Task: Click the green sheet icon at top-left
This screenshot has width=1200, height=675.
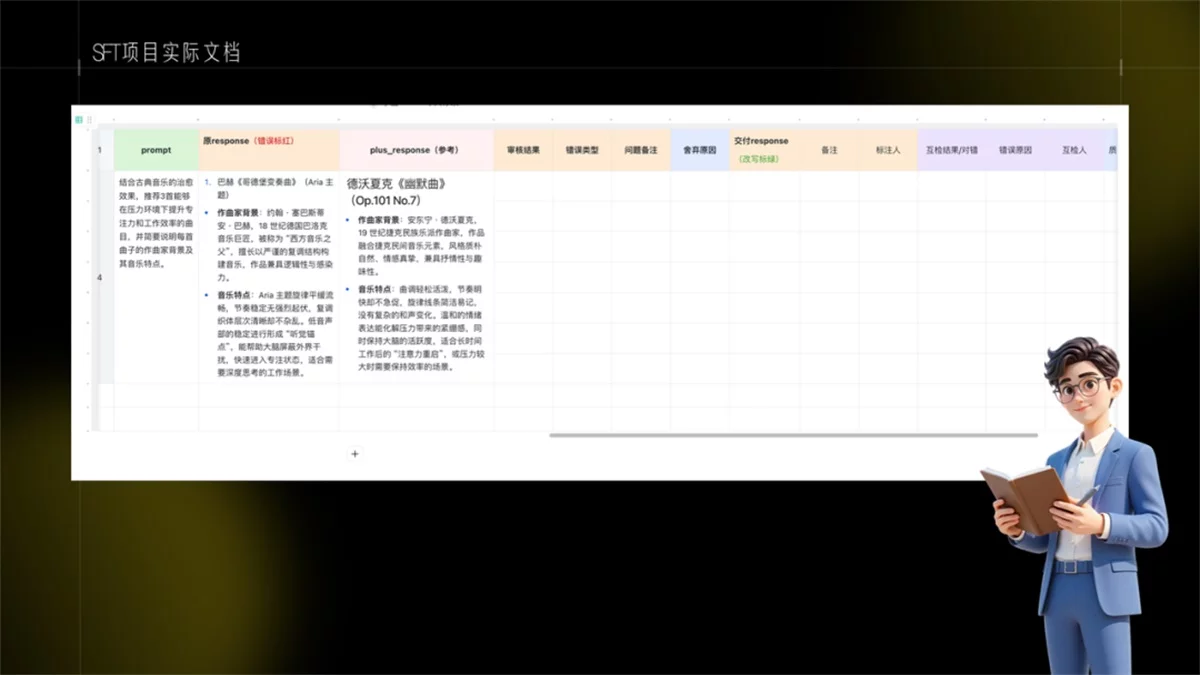Action: coord(78,119)
